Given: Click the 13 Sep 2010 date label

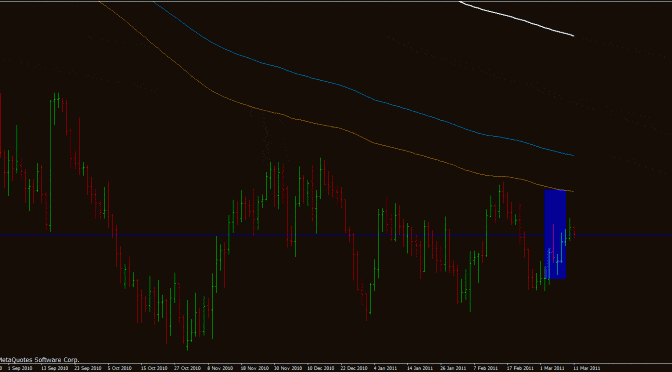Looking at the screenshot, I should point(54,368).
